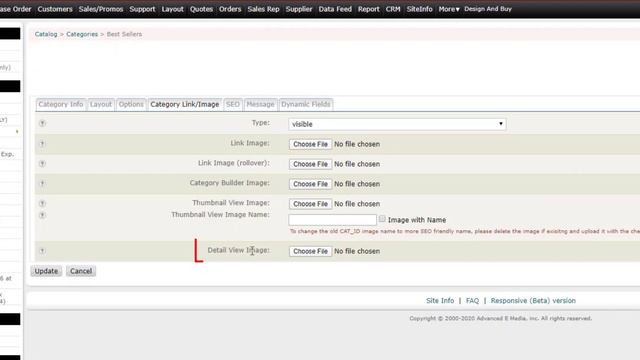Open the SEO tab
The image size is (640, 360).
point(233,104)
